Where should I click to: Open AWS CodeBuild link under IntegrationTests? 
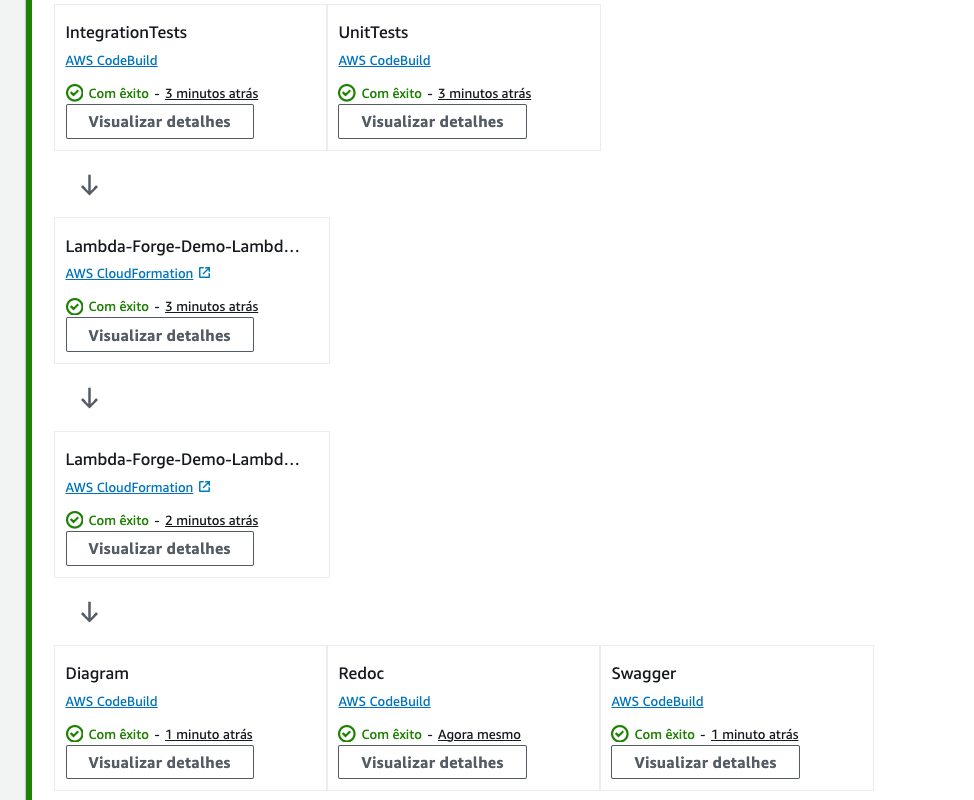[x=111, y=60]
